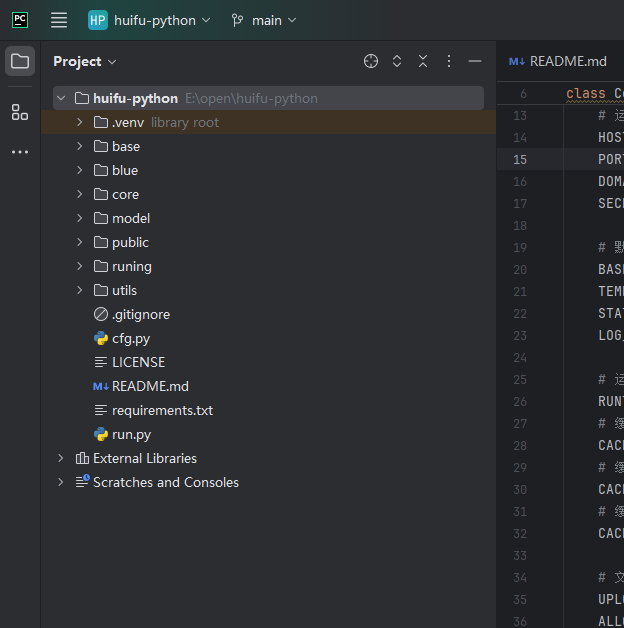Expand the blue folder
Image resolution: width=624 pixels, height=628 pixels.
pos(80,170)
